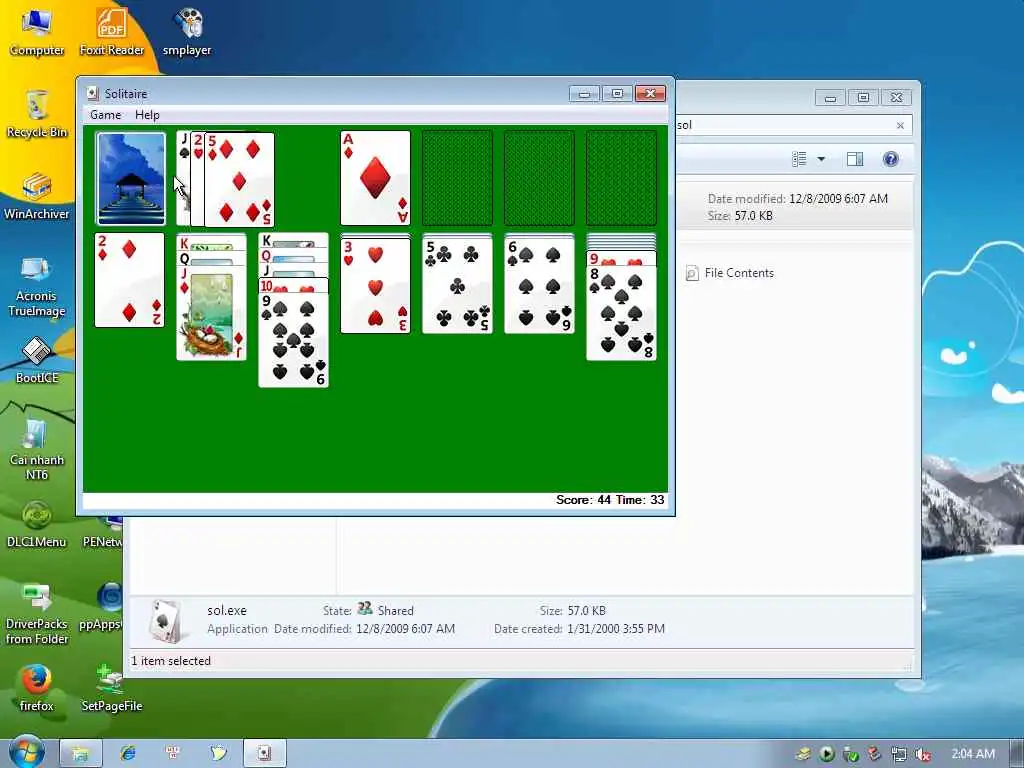Toggle the Explorer preview pane button

[855, 159]
